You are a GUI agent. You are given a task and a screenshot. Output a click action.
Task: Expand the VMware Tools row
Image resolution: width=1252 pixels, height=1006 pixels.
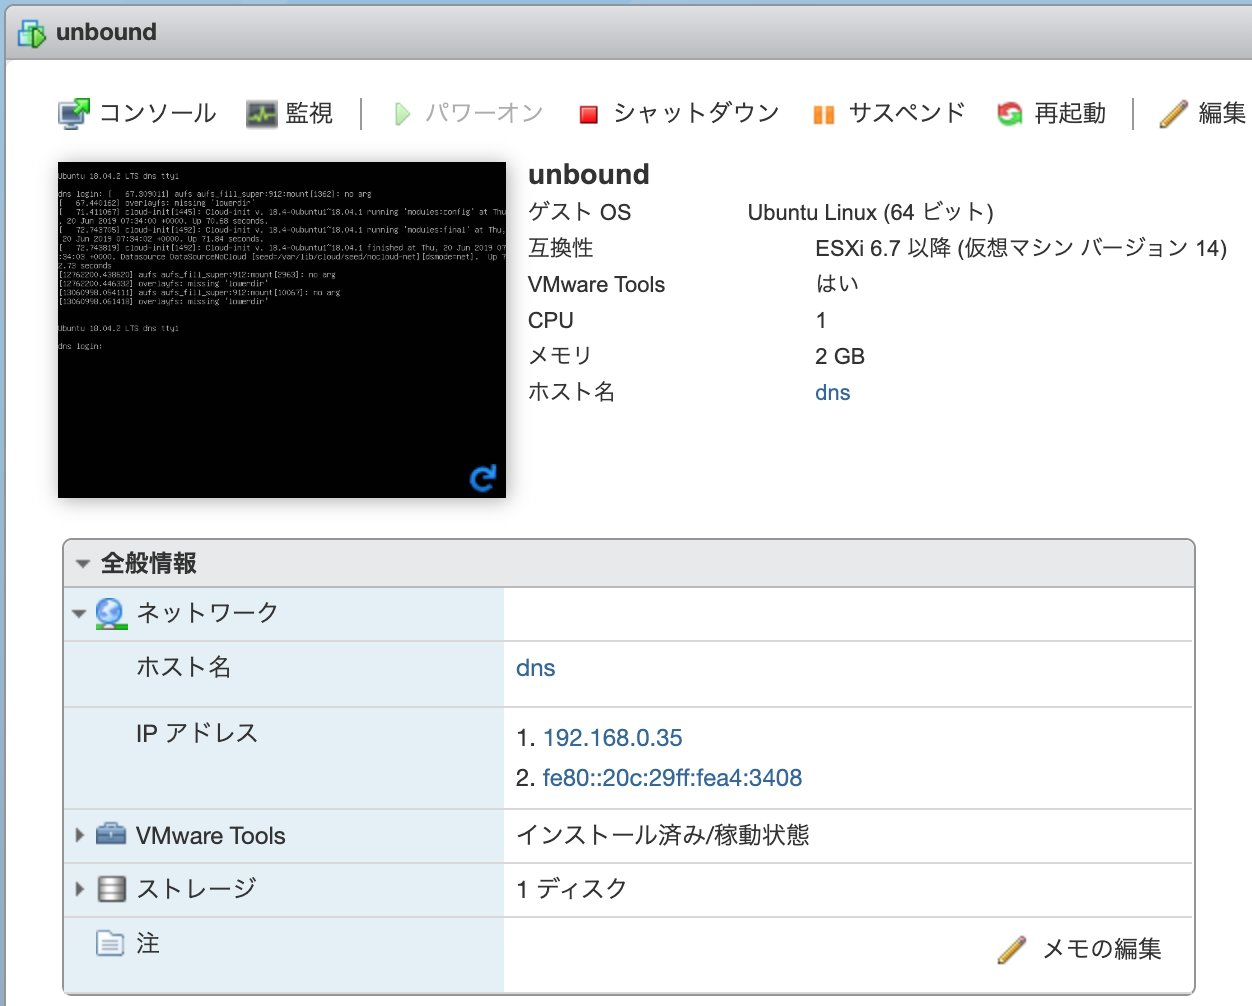tap(79, 834)
